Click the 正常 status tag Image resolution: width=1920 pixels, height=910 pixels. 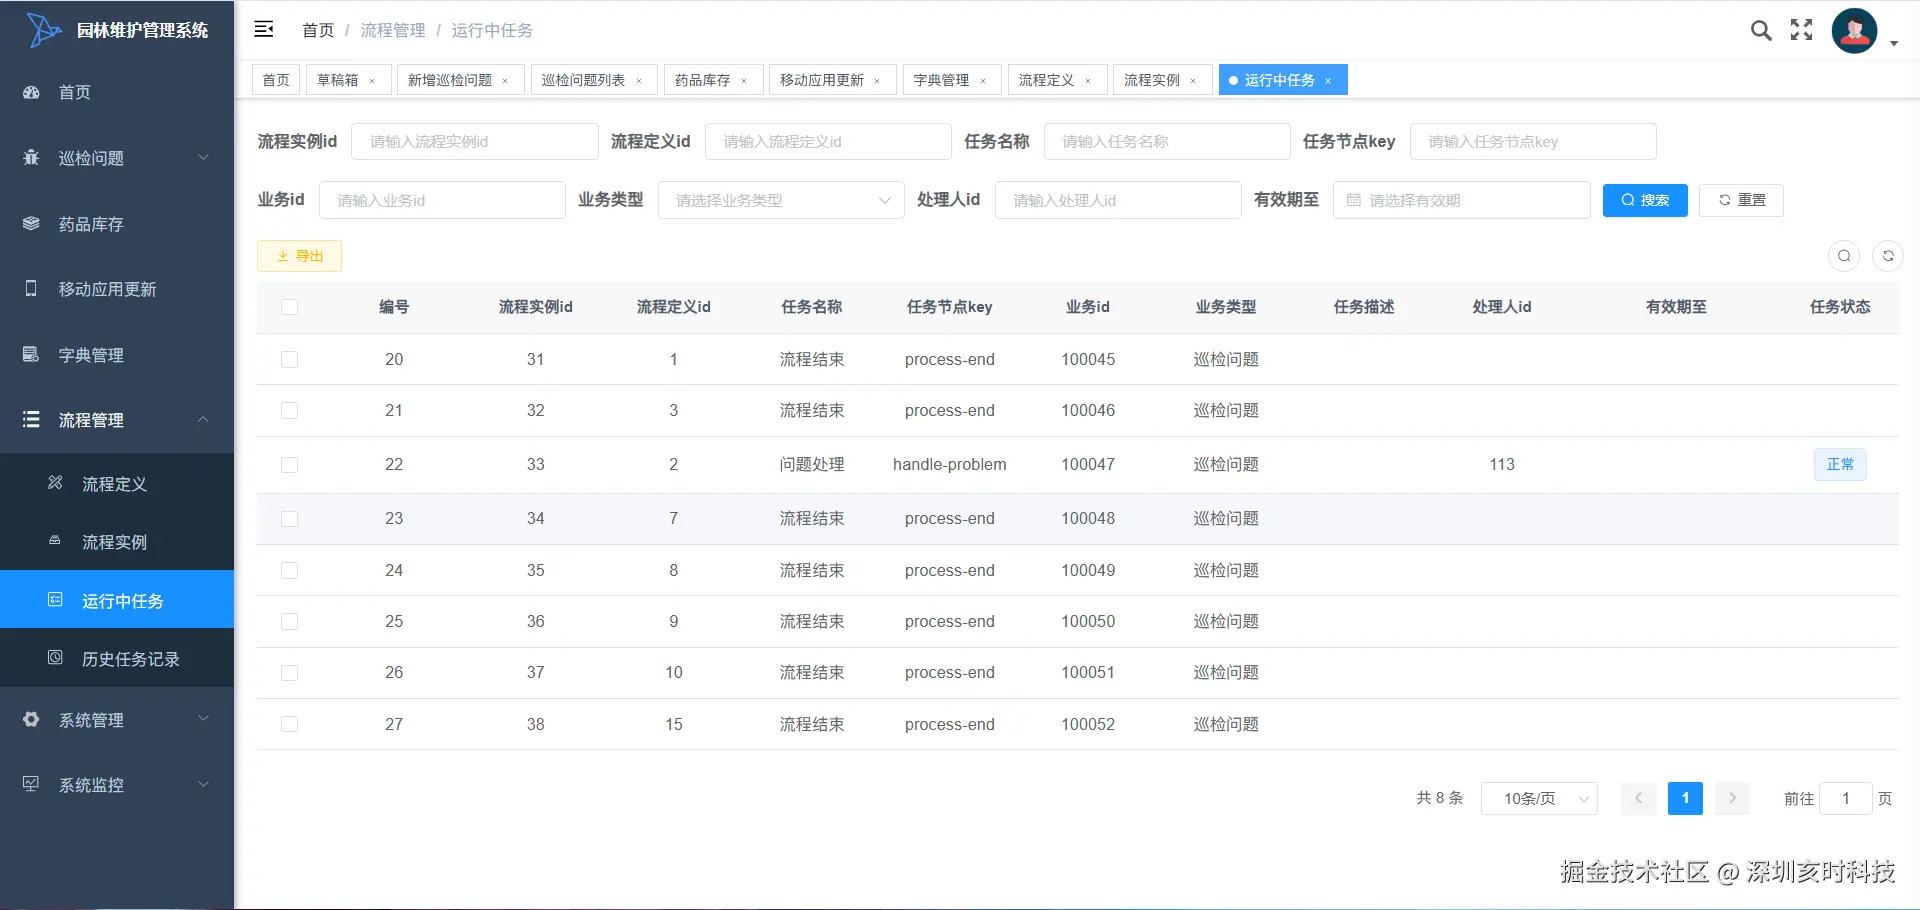tap(1840, 464)
